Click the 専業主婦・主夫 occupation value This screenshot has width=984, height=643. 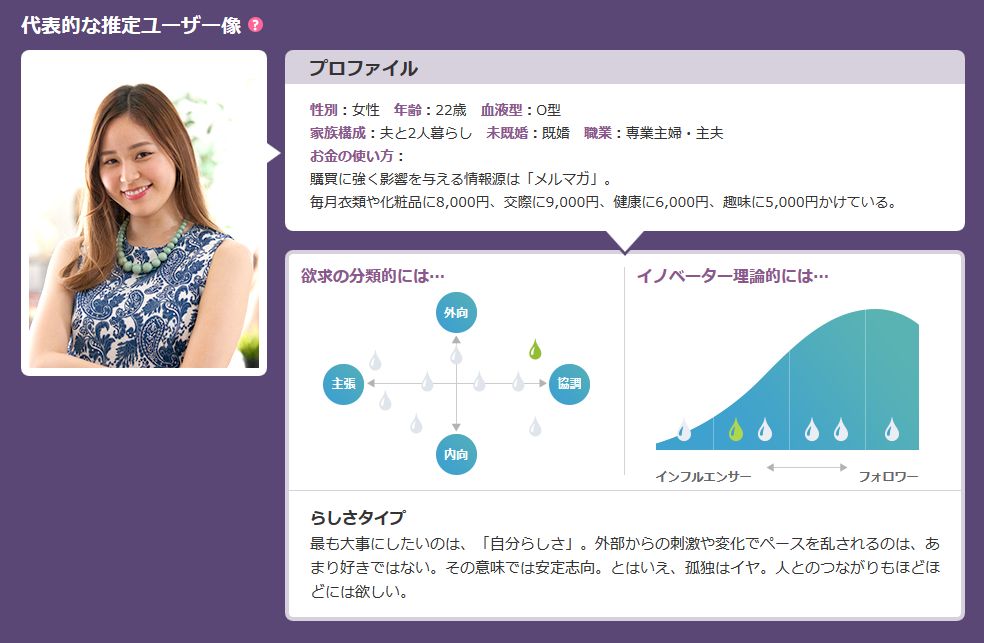(x=675, y=133)
